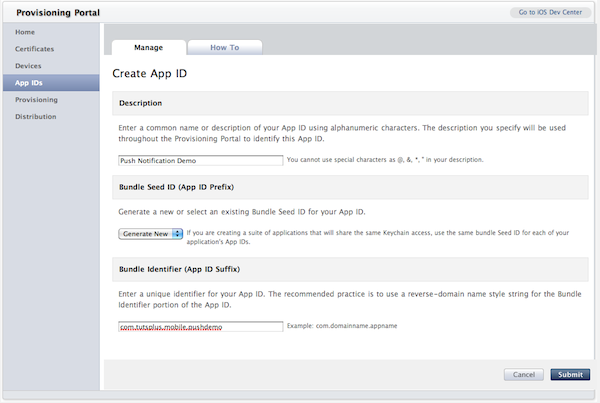Open the Devices section

tap(28, 66)
